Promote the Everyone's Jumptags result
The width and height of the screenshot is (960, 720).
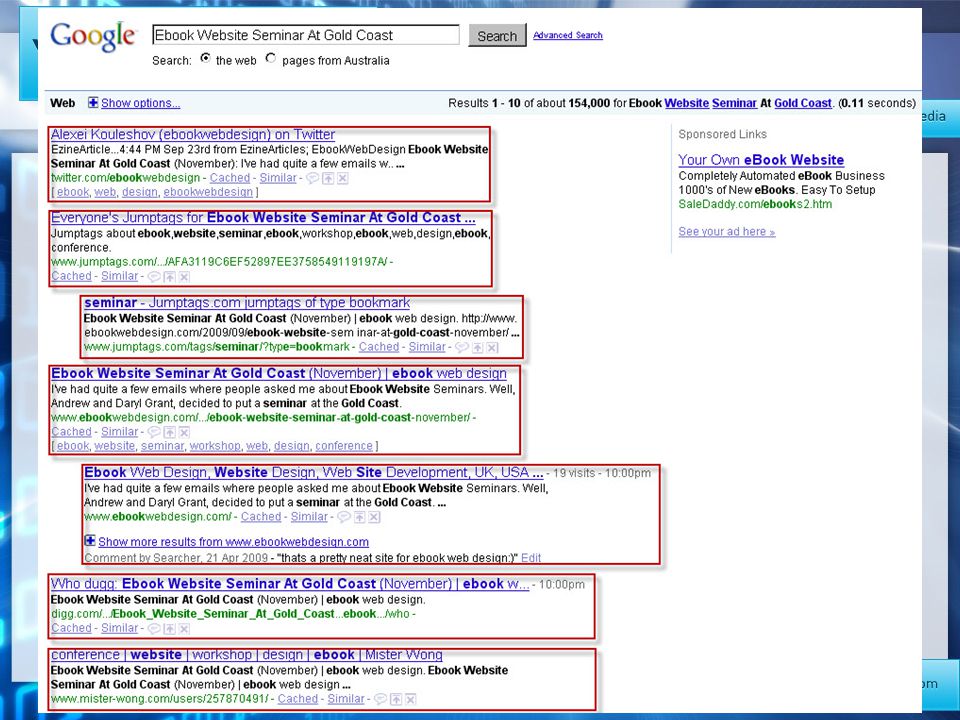(x=170, y=277)
